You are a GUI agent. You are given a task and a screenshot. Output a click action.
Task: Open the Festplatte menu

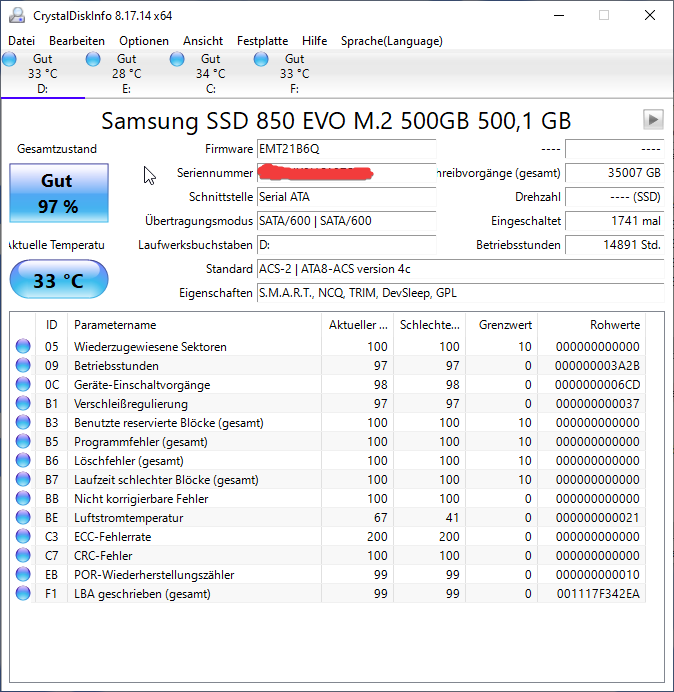262,41
